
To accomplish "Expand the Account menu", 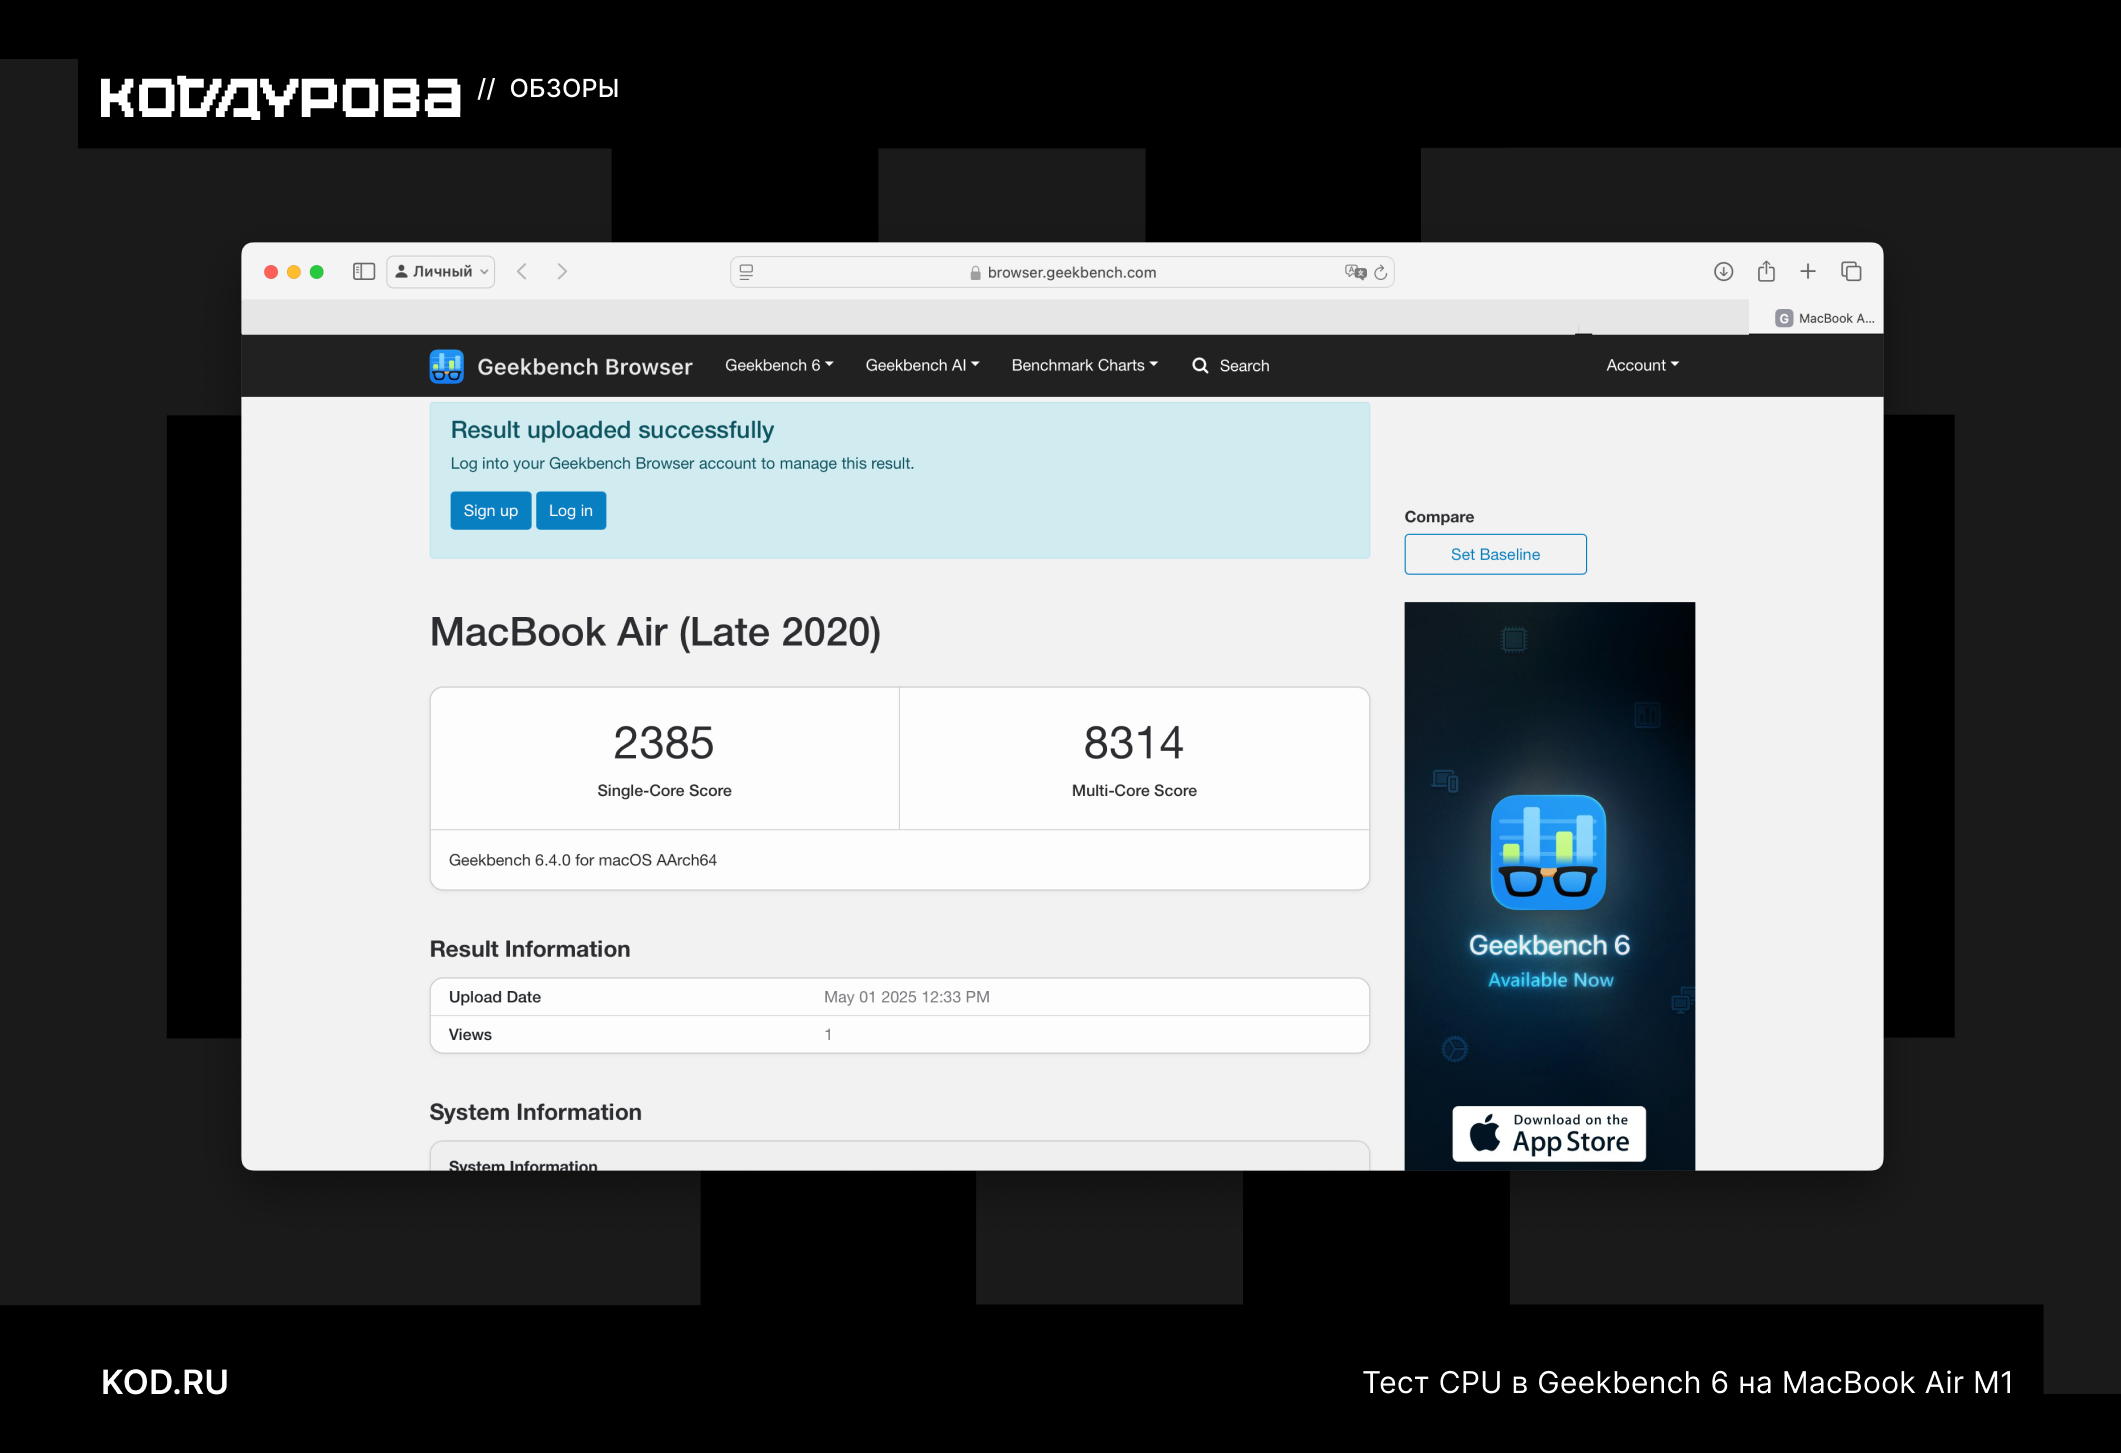I will click(x=1643, y=366).
